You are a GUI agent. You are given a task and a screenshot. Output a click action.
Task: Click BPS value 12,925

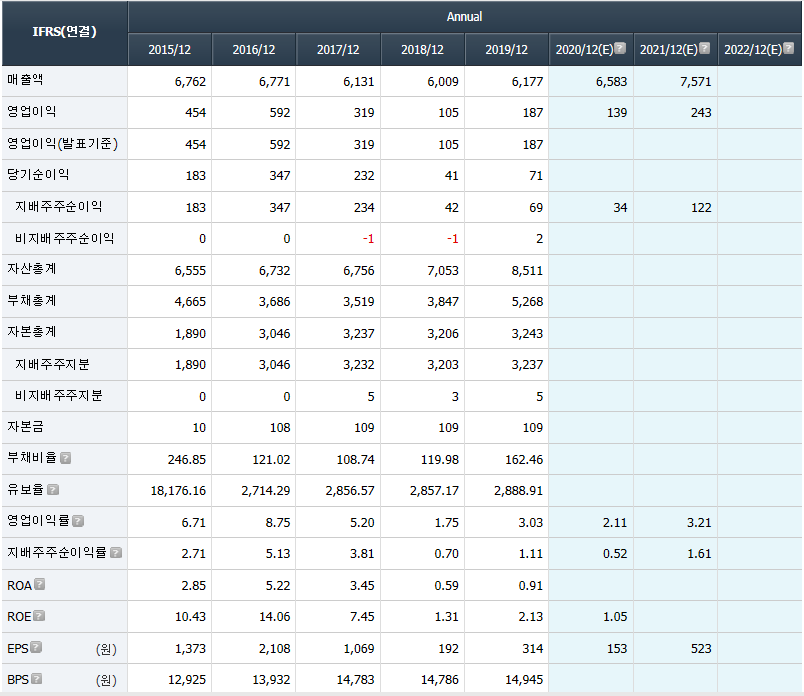[187, 680]
